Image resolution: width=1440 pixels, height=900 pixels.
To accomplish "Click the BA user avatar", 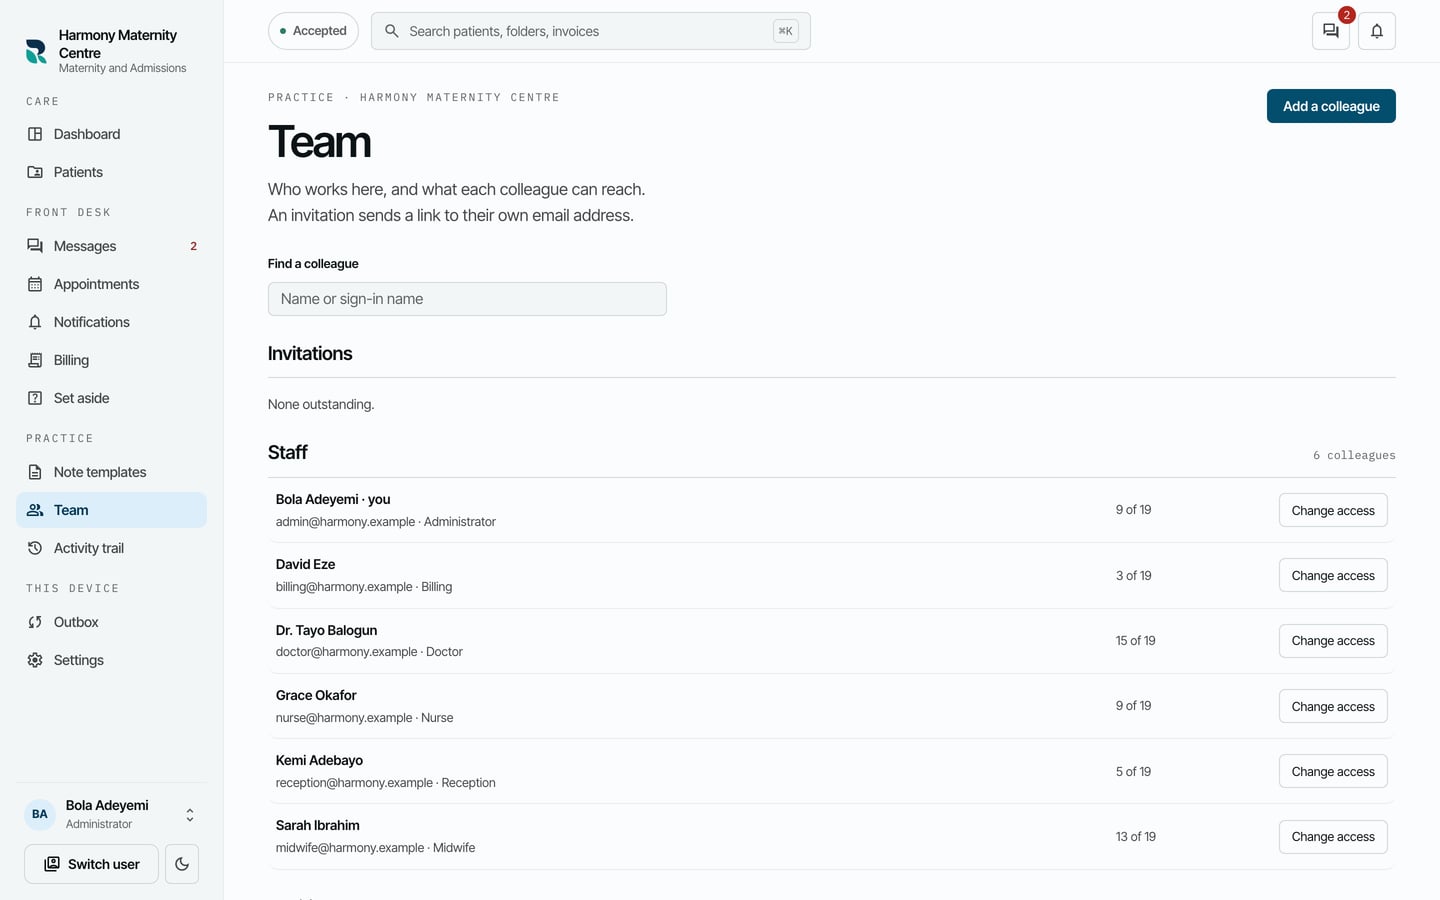I will [x=40, y=814].
